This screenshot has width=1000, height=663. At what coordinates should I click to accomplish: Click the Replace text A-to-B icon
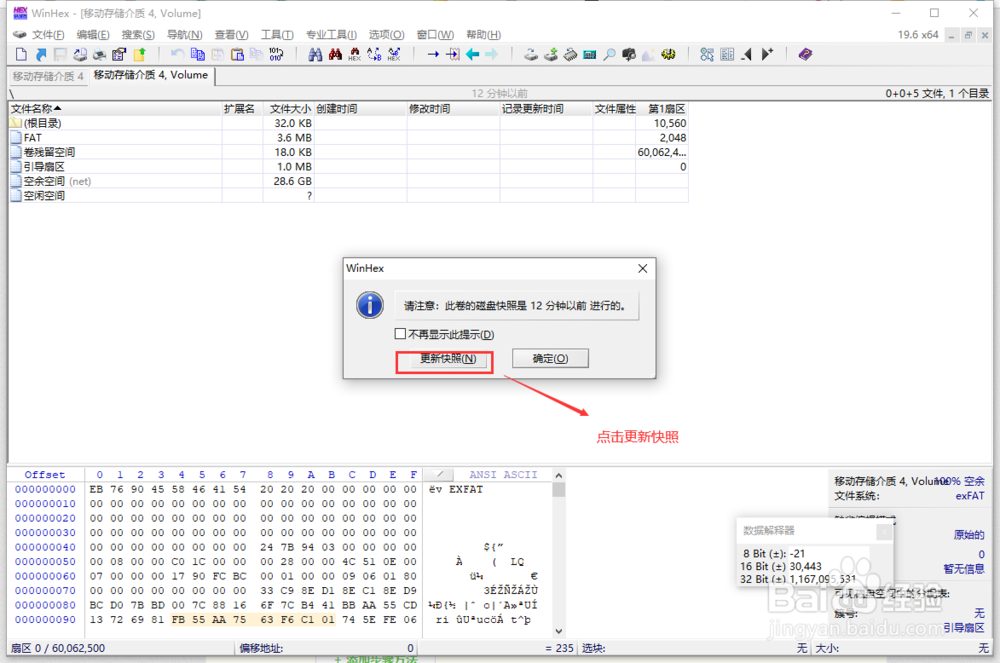374,54
